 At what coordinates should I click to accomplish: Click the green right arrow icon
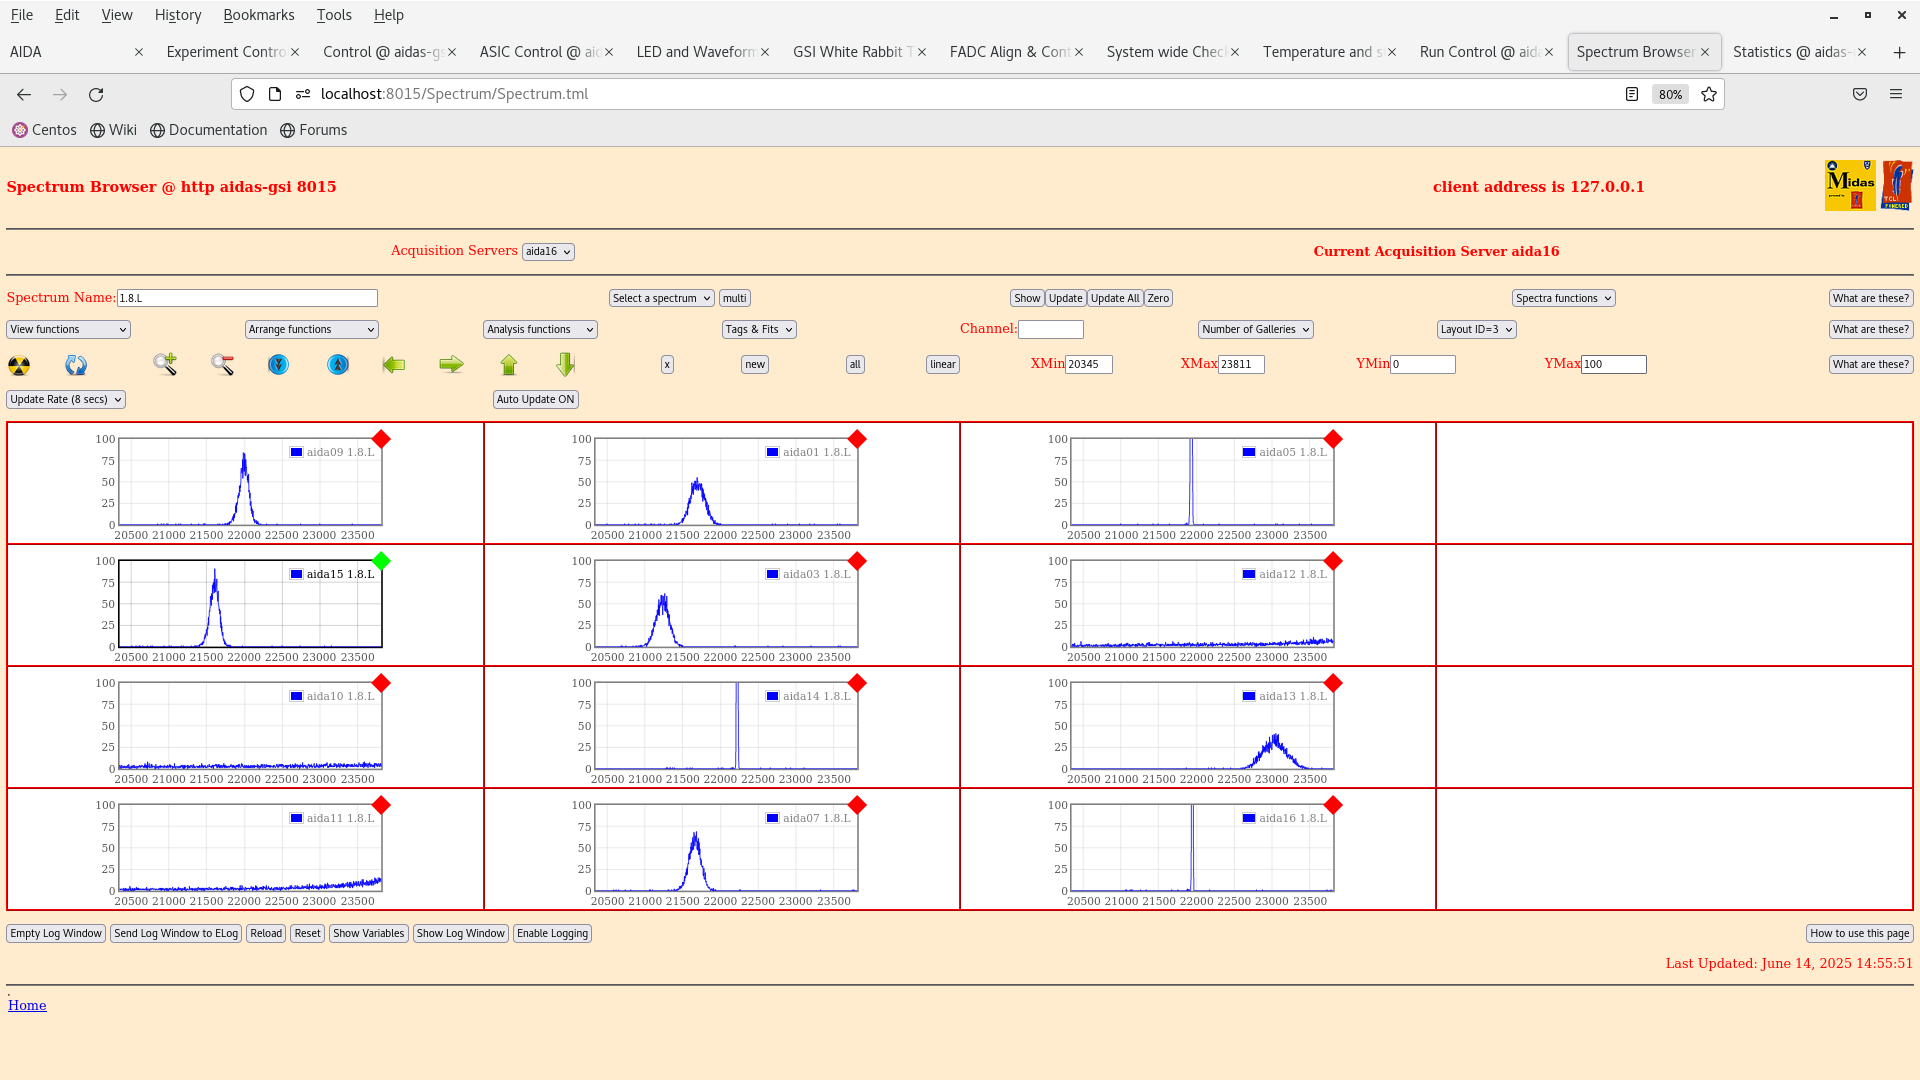(x=451, y=365)
